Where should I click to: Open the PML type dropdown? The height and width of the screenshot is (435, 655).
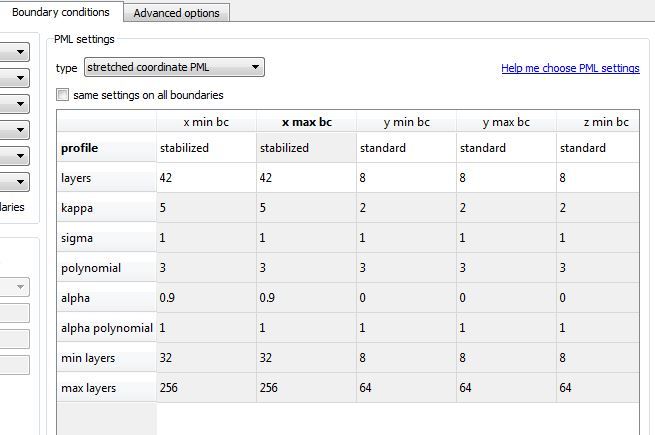[173, 68]
